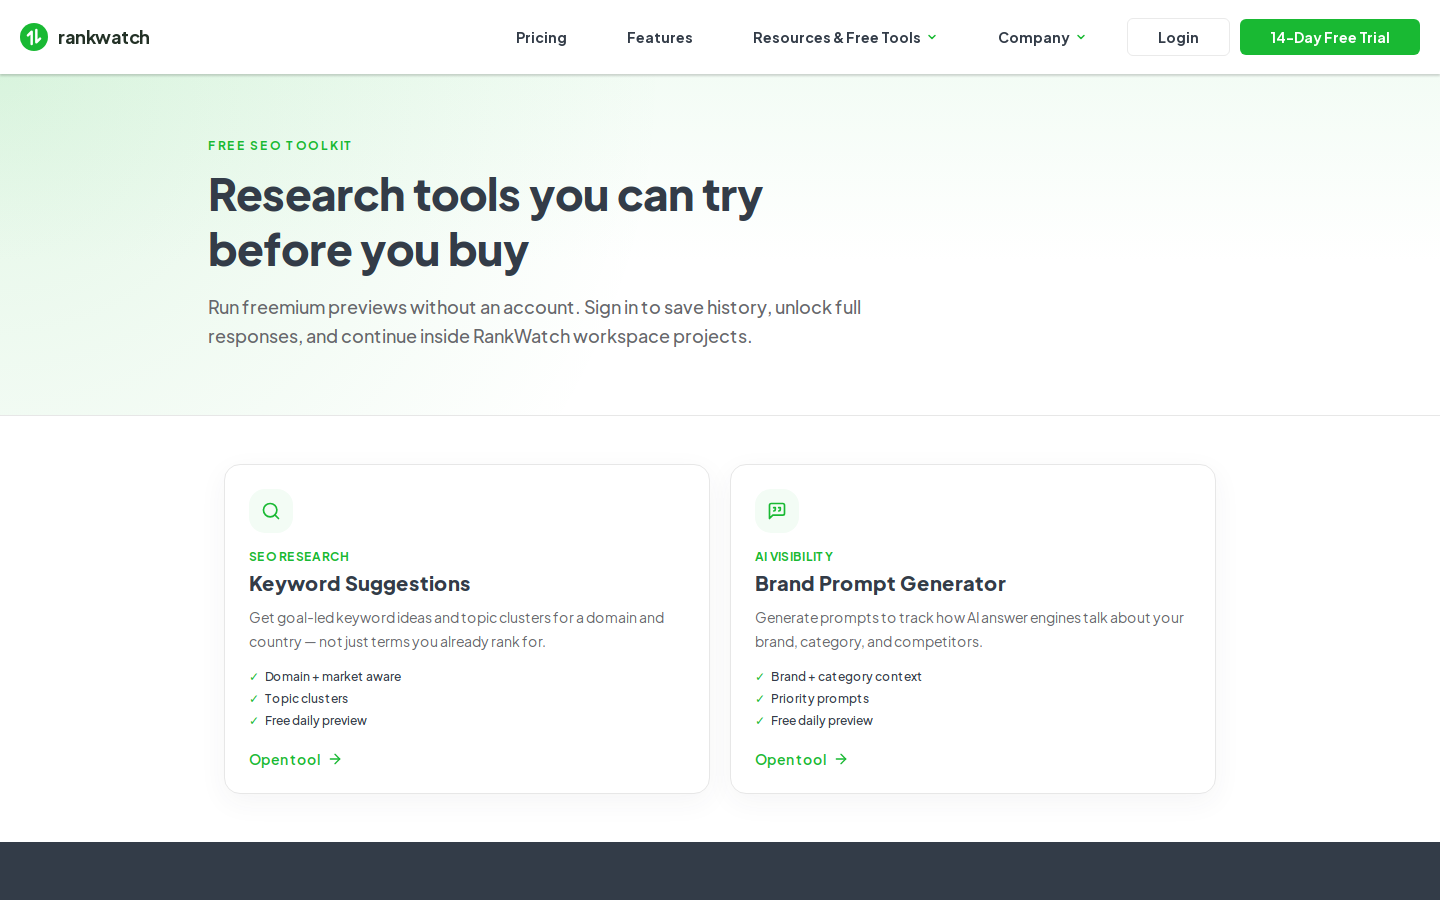Viewport: 1440px width, 900px height.
Task: Click the Brand Prompt Generator chat icon
Action: 777,511
